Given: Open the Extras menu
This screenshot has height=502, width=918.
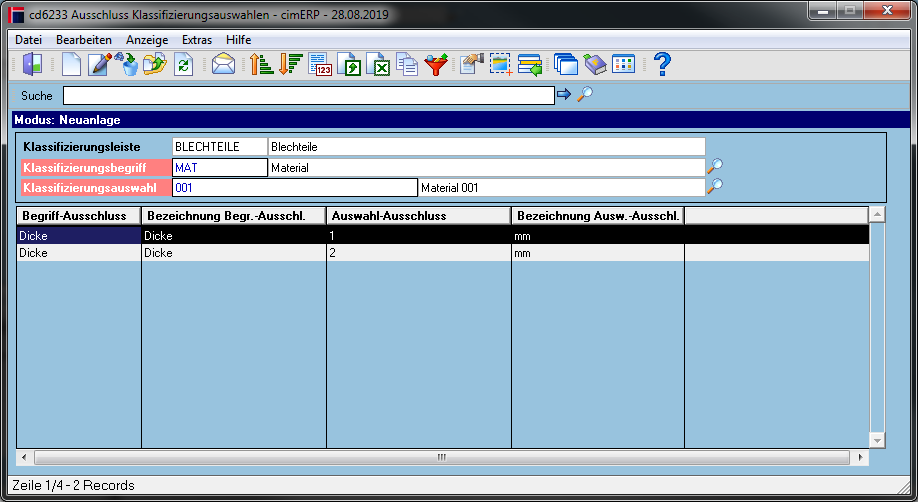Looking at the screenshot, I should (197, 40).
